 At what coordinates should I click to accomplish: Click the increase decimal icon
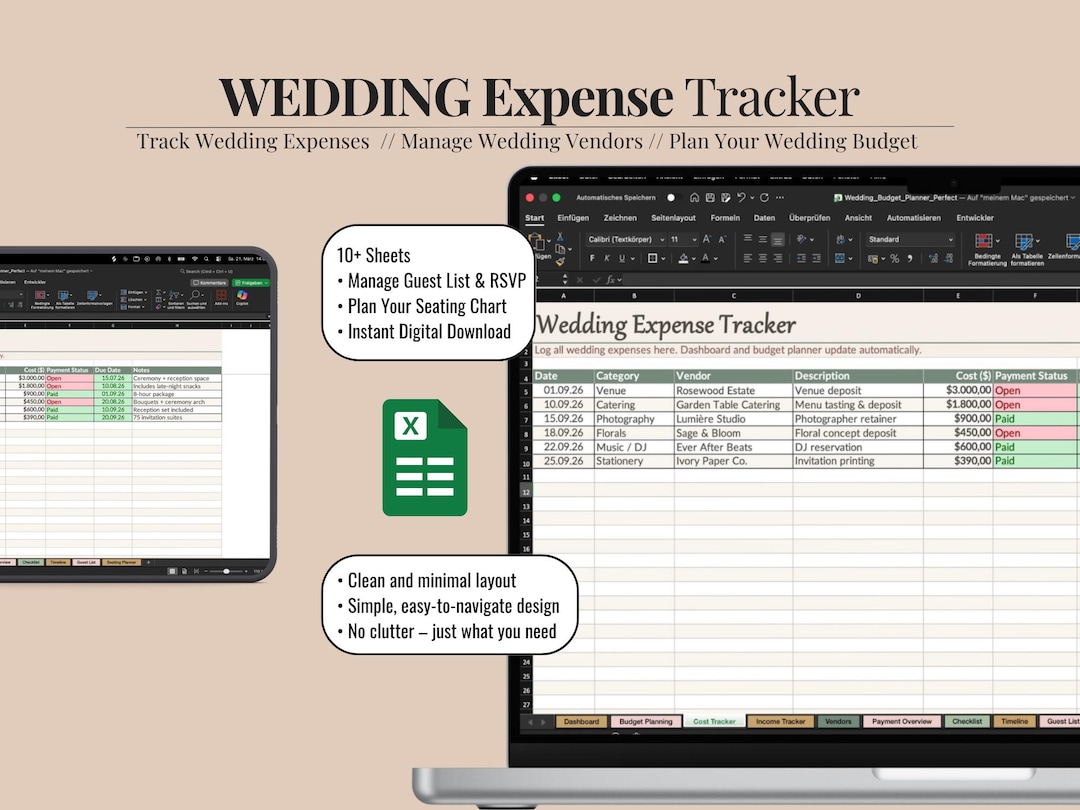click(x=933, y=258)
